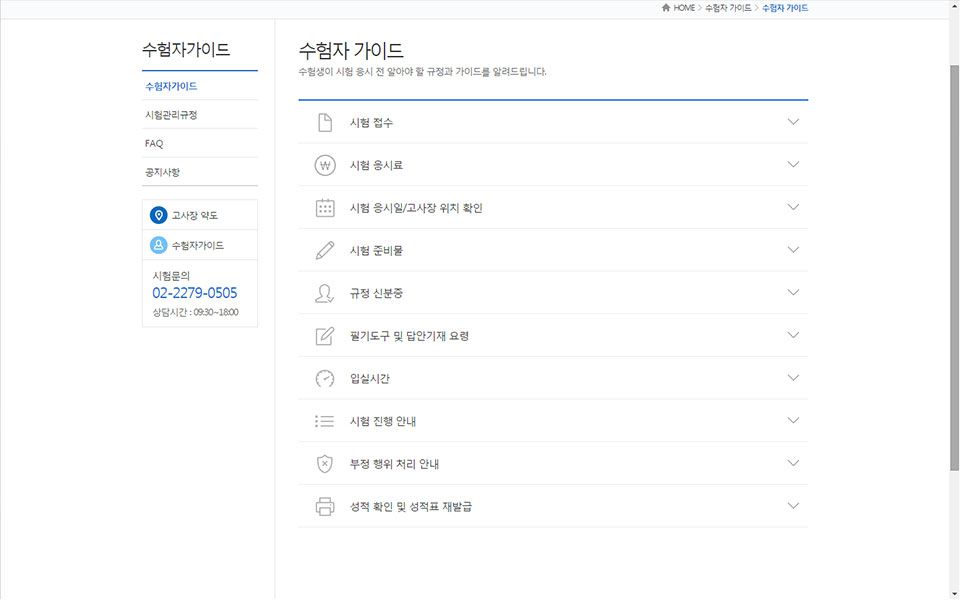Click the home icon in the breadcrumb
The image size is (960, 600).
666,8
